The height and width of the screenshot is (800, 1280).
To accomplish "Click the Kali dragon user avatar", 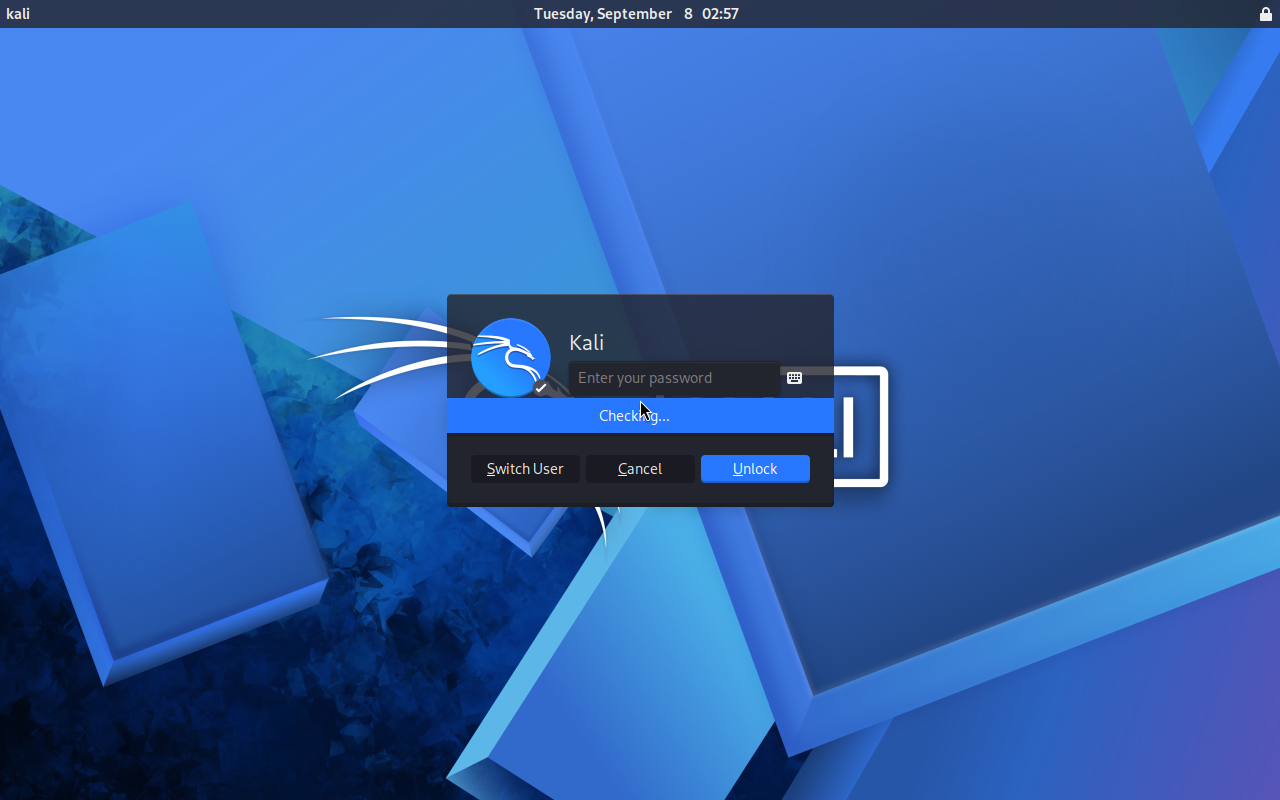I will pos(511,358).
